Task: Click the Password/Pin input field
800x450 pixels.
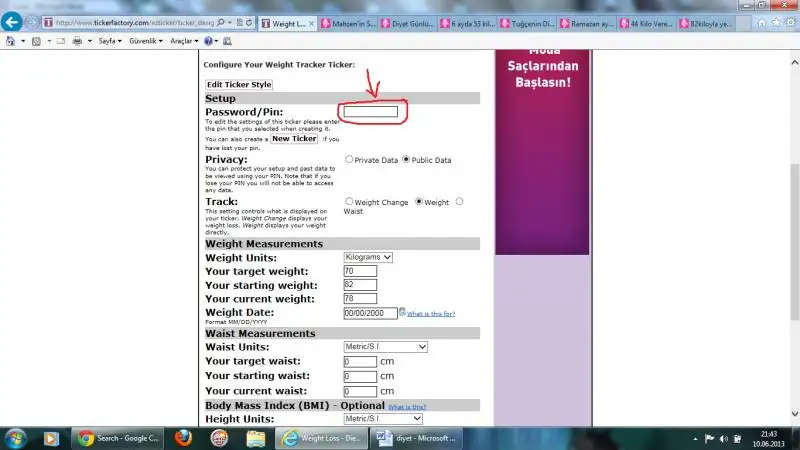Action: pyautogui.click(x=368, y=112)
